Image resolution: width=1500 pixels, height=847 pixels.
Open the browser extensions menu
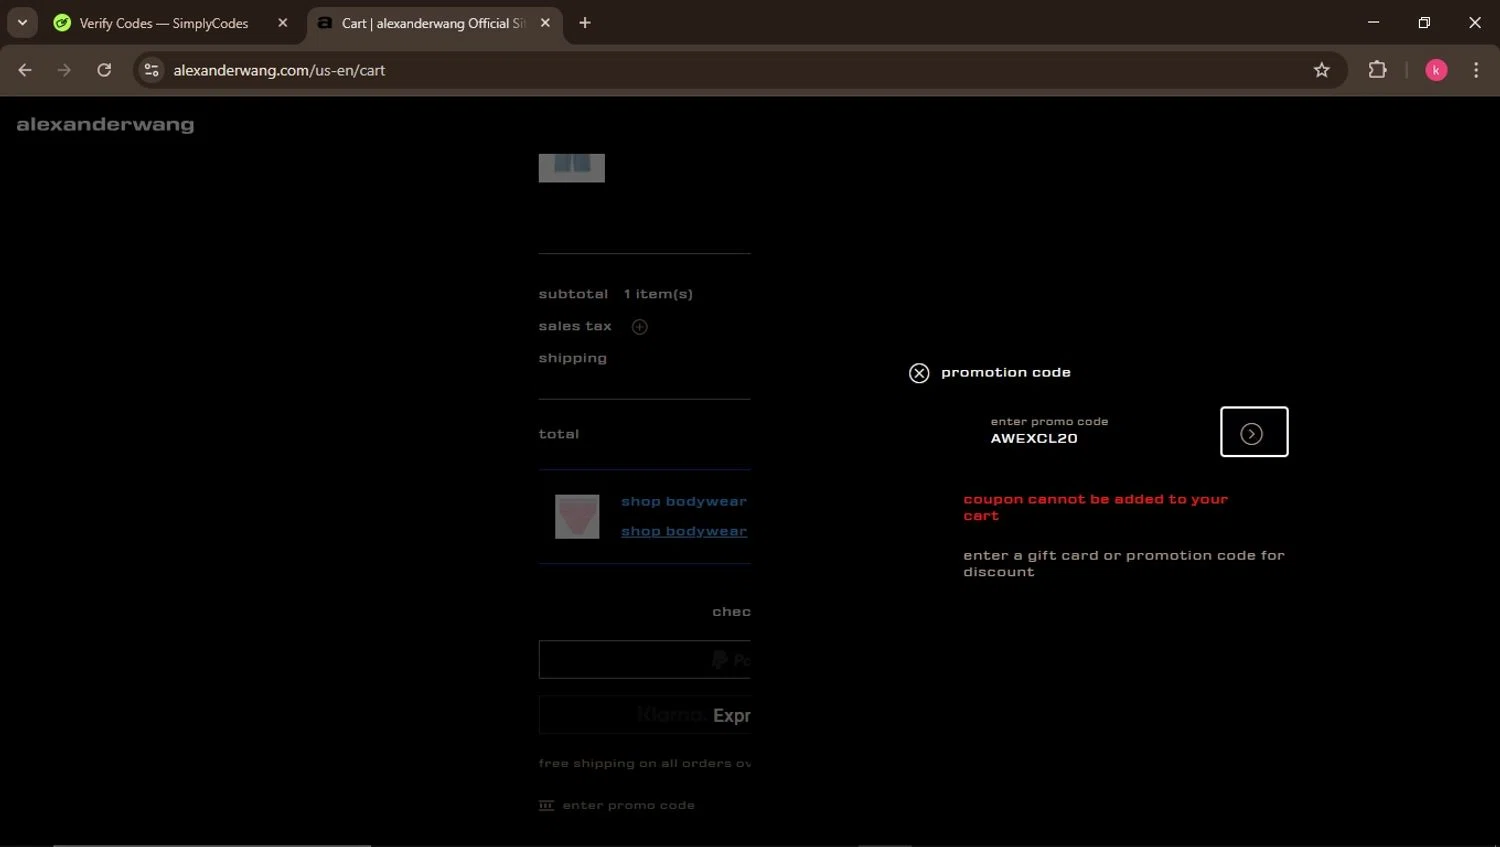point(1377,70)
